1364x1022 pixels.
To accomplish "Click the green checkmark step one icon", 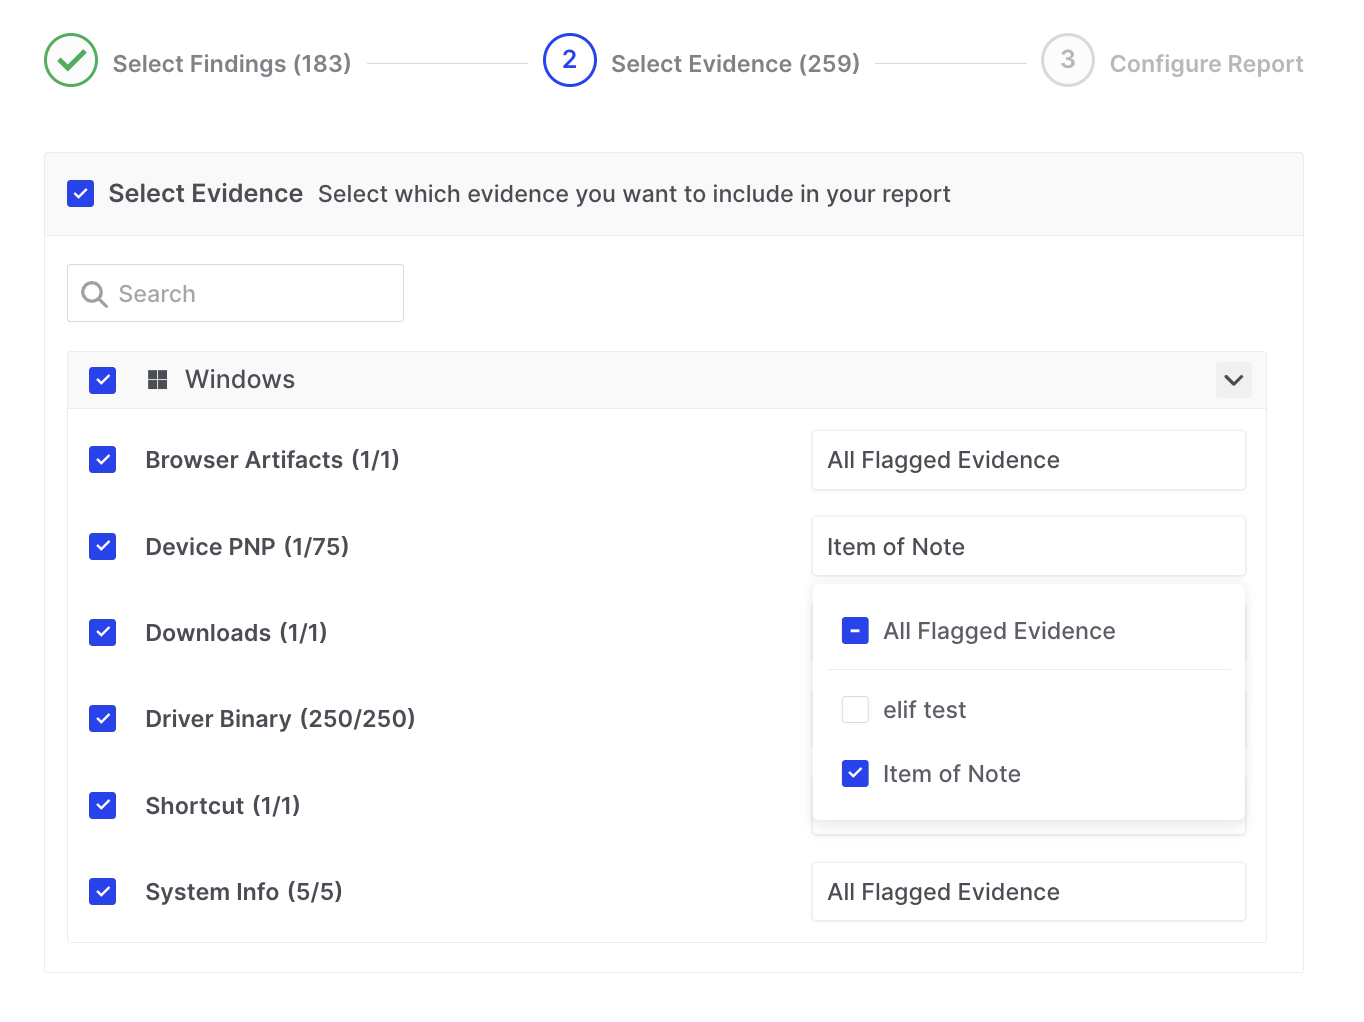I will click(71, 60).
